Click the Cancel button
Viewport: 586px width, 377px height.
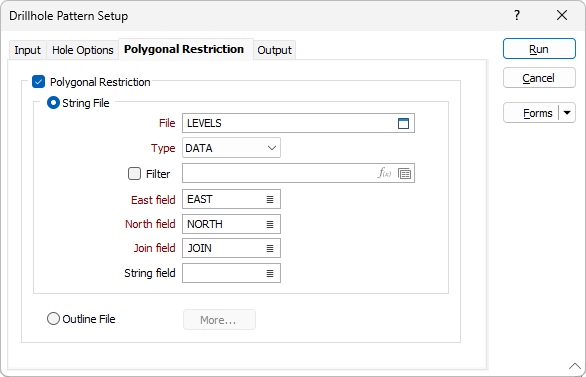pyautogui.click(x=539, y=78)
